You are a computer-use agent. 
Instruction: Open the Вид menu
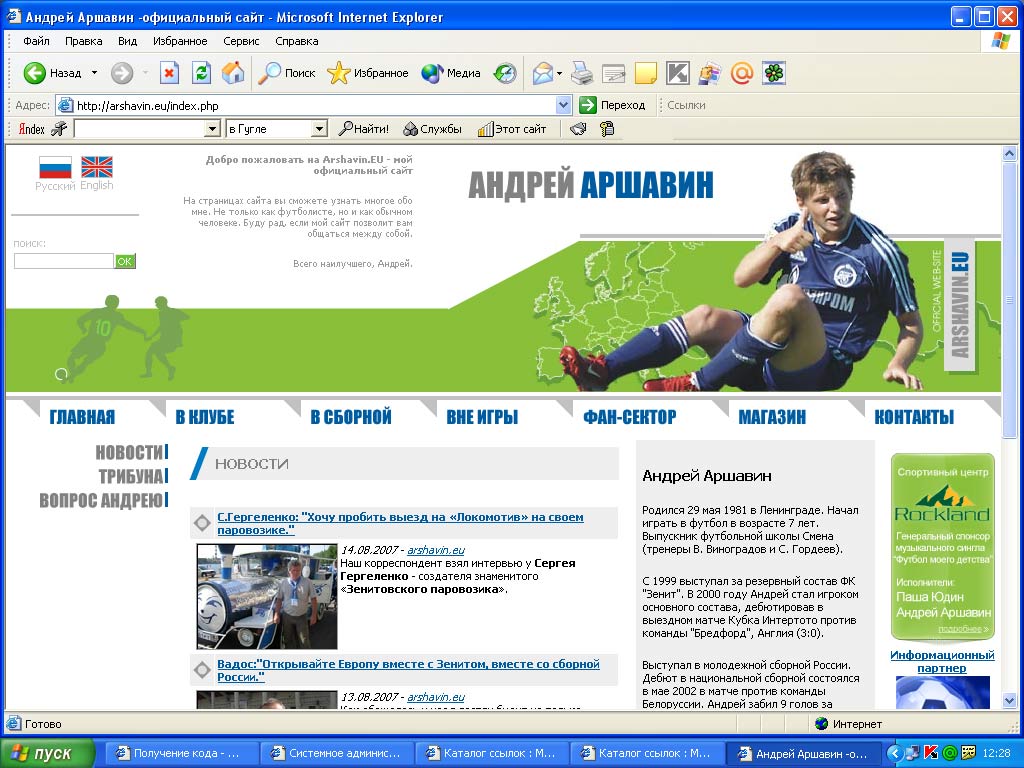[x=127, y=41]
